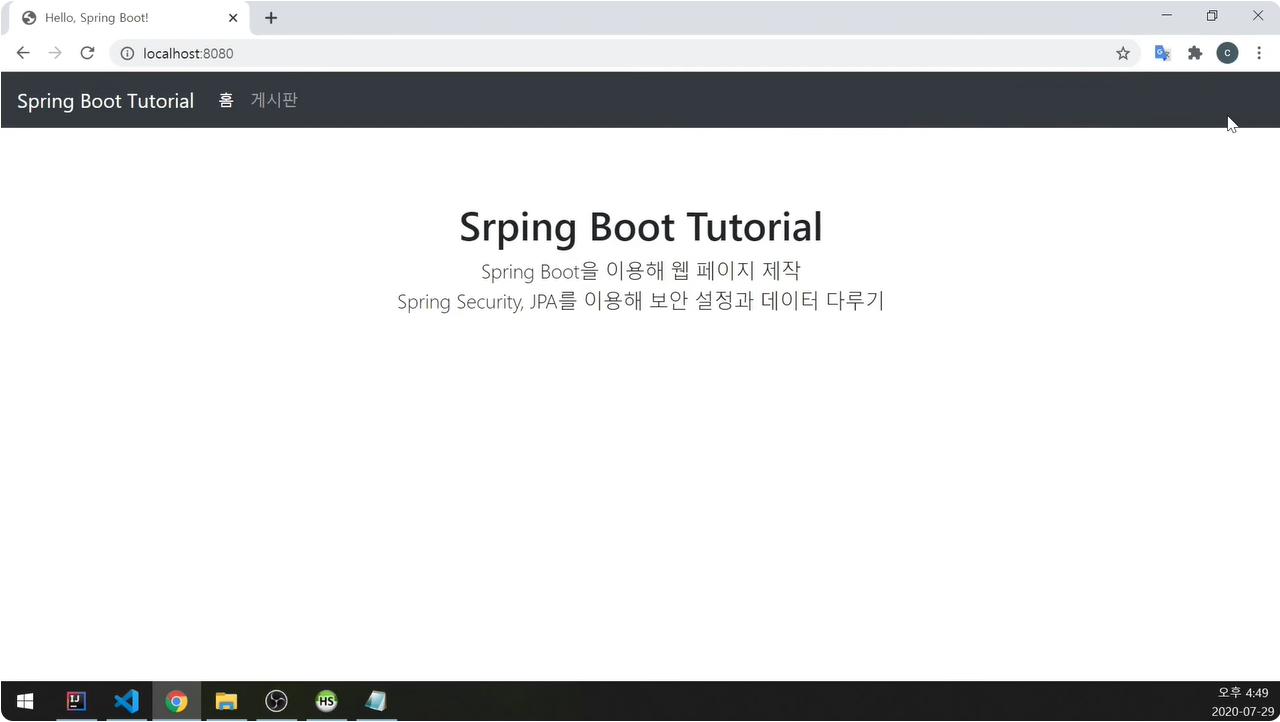Click the Srping Boot Tutorial heading
The height and width of the screenshot is (722, 1280).
641,227
